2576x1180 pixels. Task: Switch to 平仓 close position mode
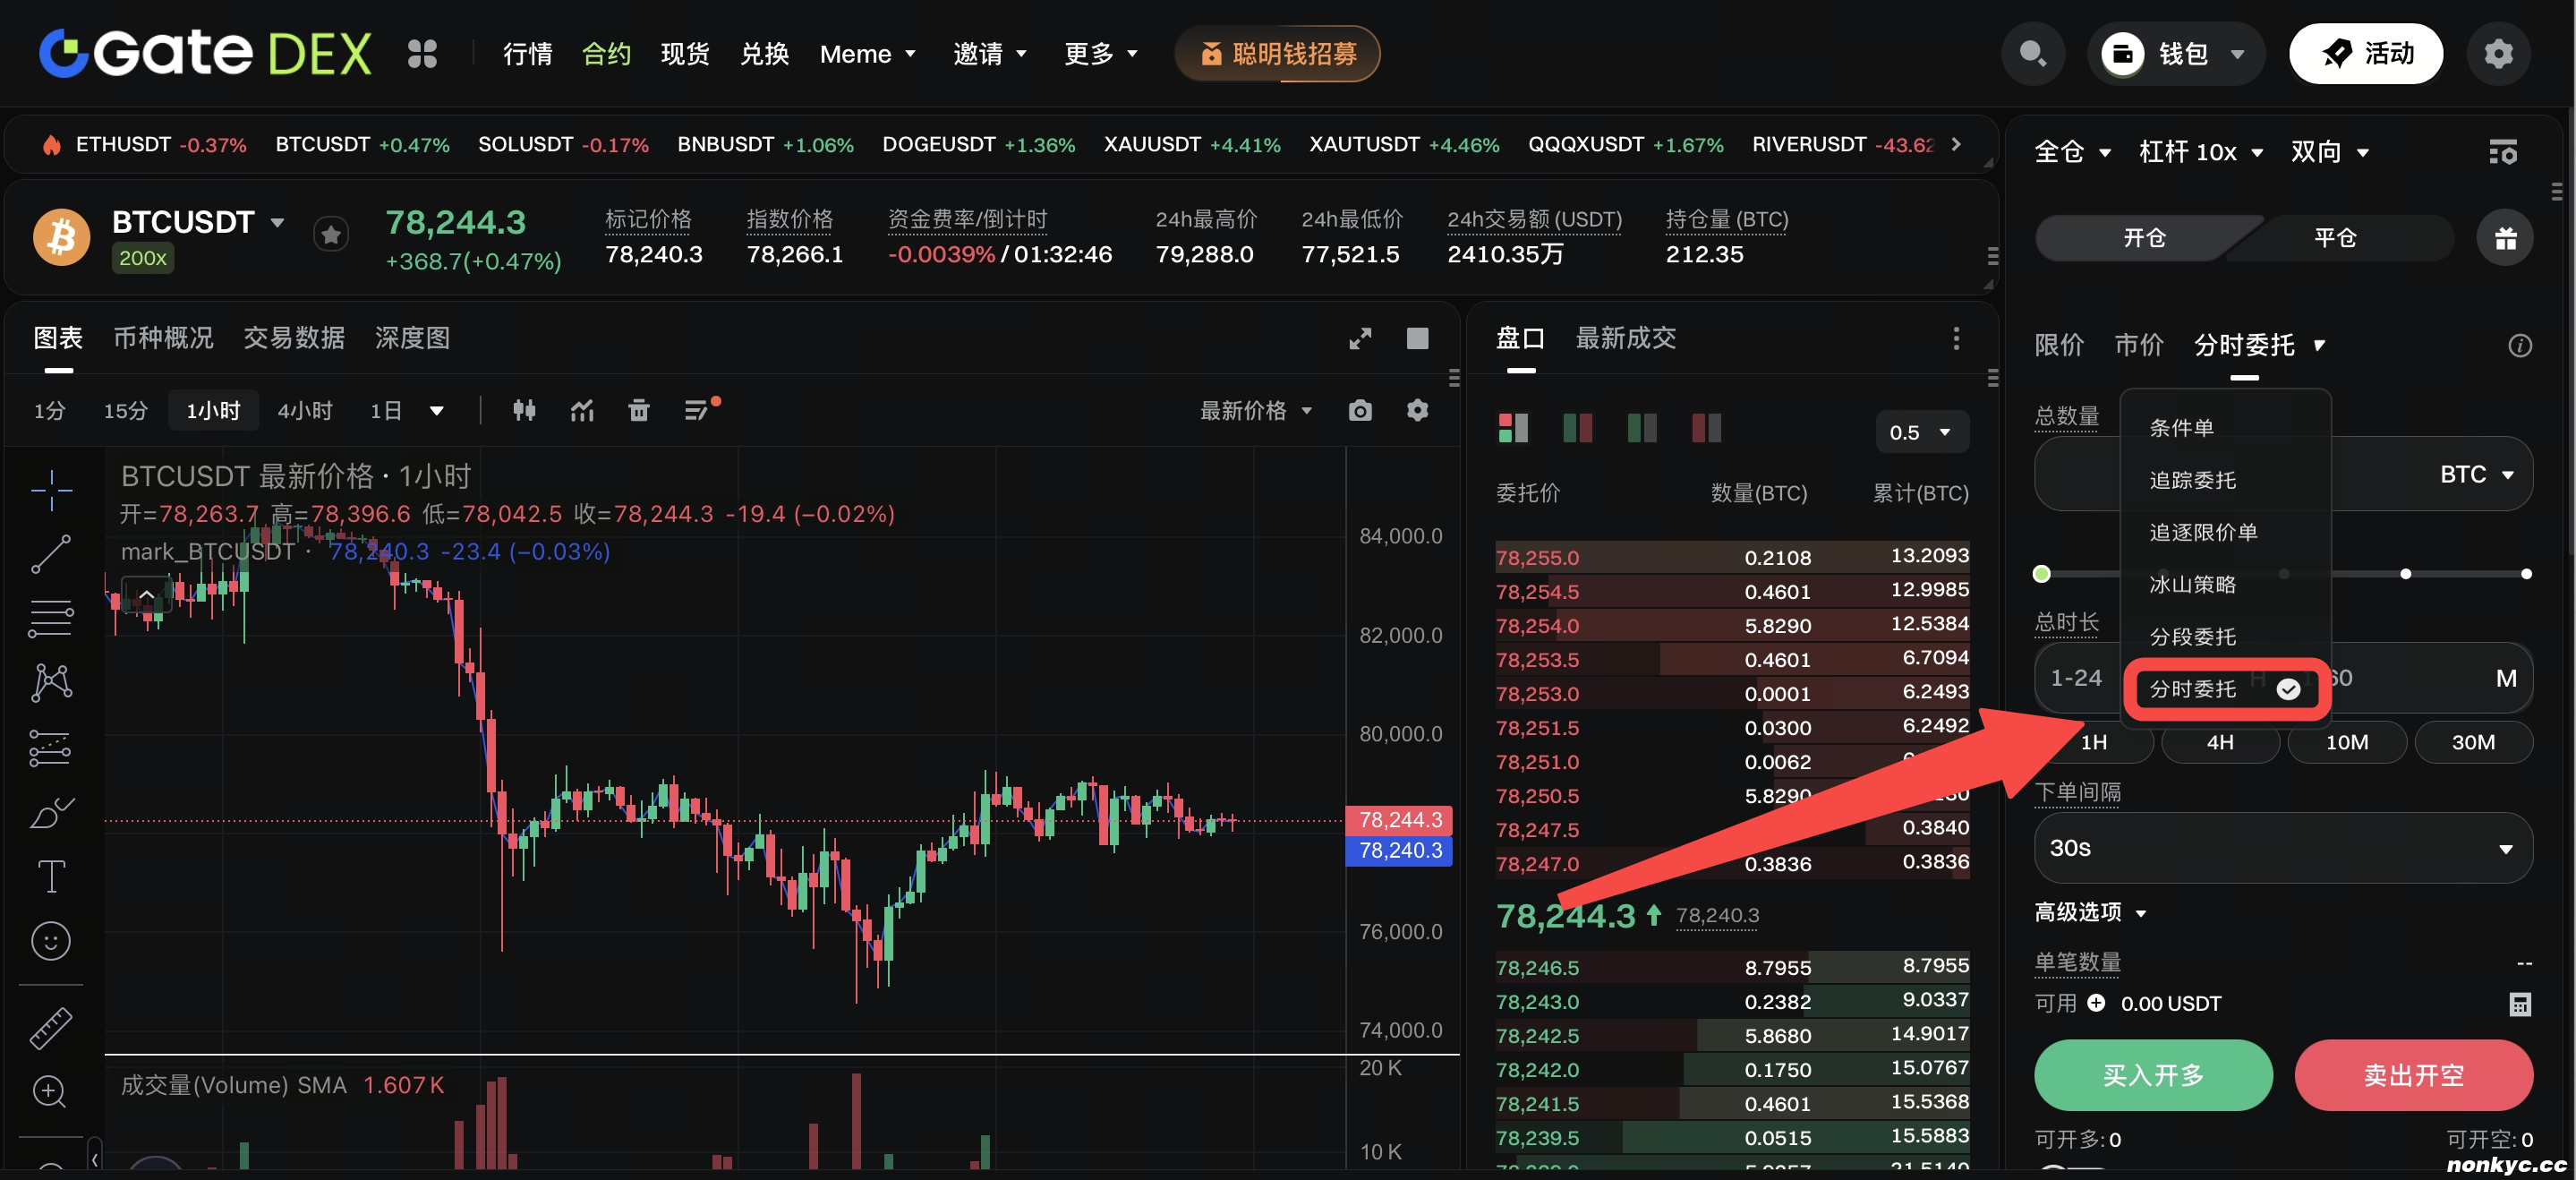point(2335,238)
